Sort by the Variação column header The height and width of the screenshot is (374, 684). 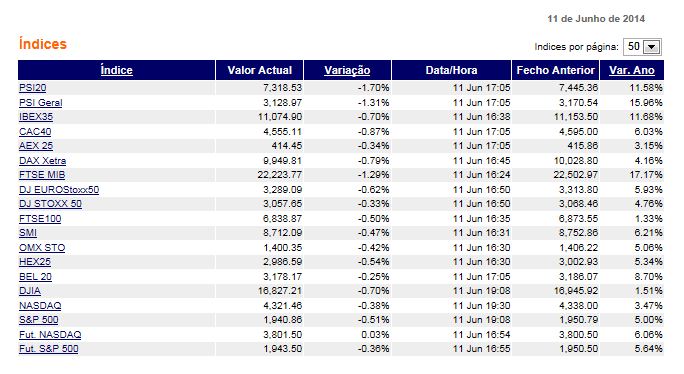click(347, 70)
